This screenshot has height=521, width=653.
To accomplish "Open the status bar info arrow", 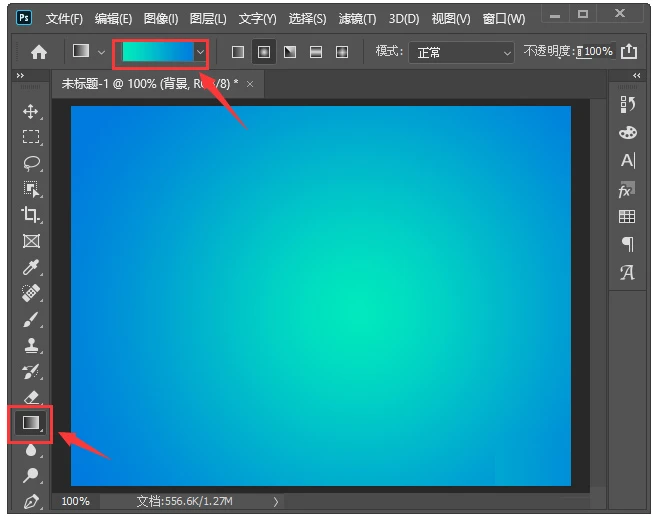I will pos(276,502).
